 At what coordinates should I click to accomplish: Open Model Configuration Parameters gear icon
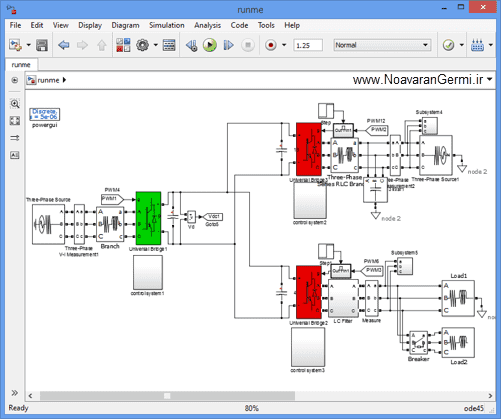(x=143, y=45)
